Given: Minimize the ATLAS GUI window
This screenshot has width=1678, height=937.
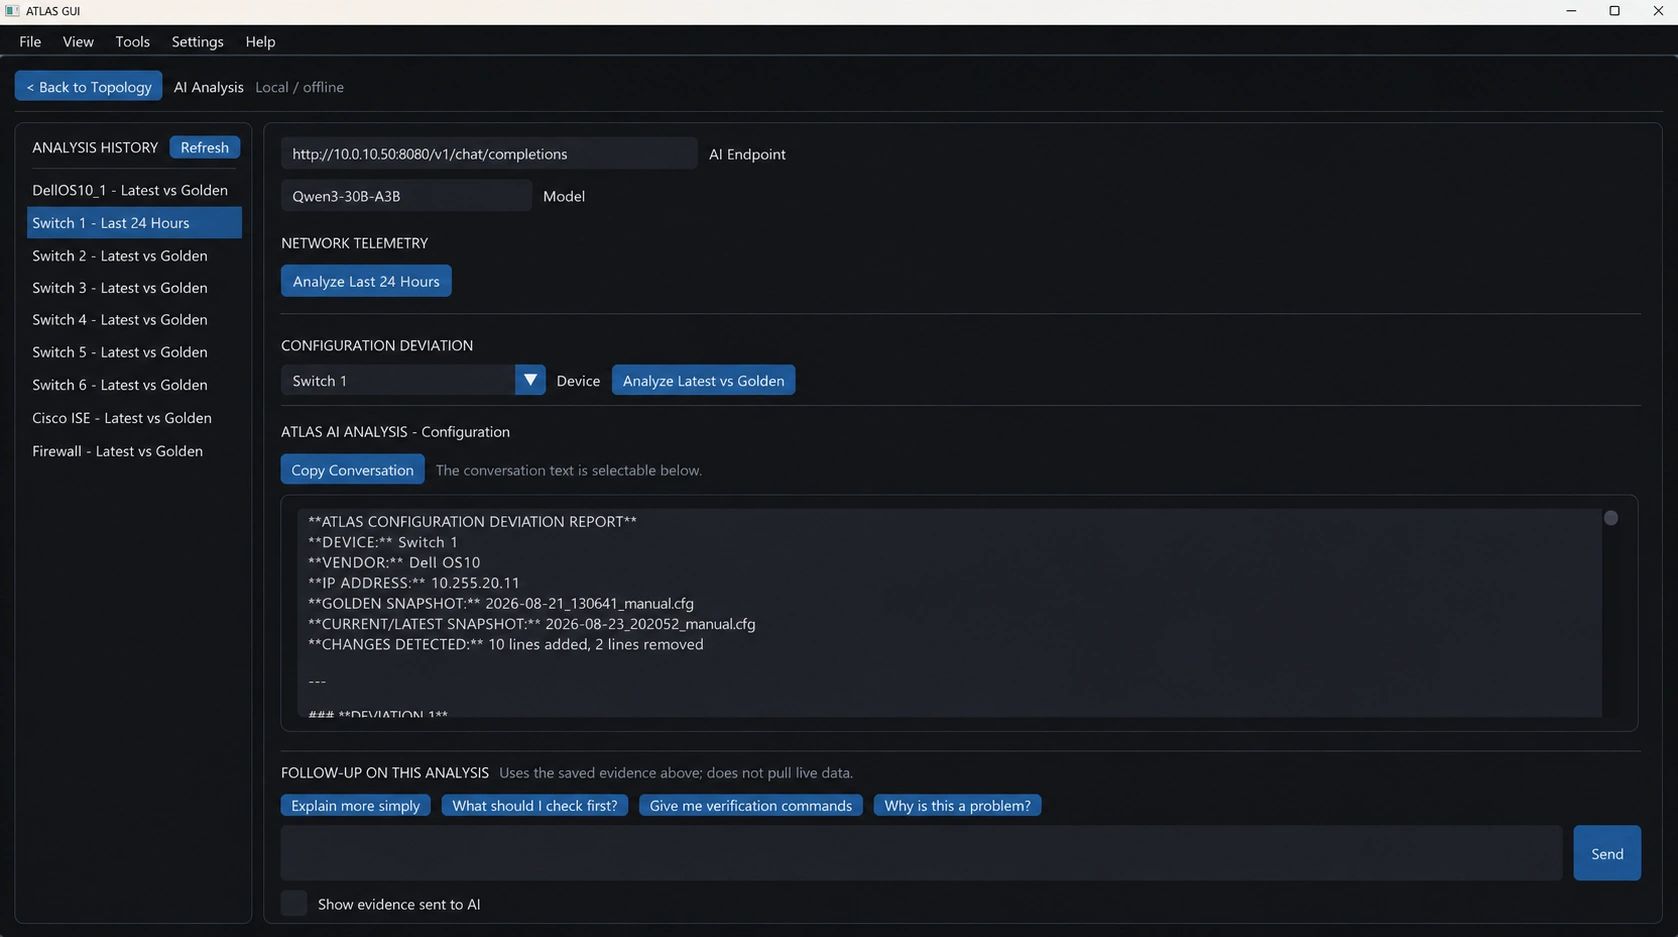Looking at the screenshot, I should tap(1571, 11).
